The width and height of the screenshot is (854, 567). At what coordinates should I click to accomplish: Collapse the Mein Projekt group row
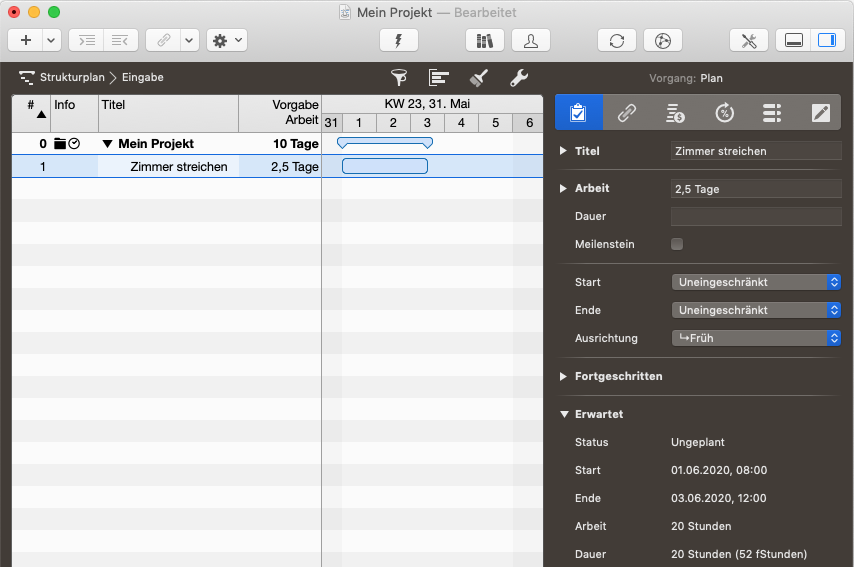tap(108, 144)
